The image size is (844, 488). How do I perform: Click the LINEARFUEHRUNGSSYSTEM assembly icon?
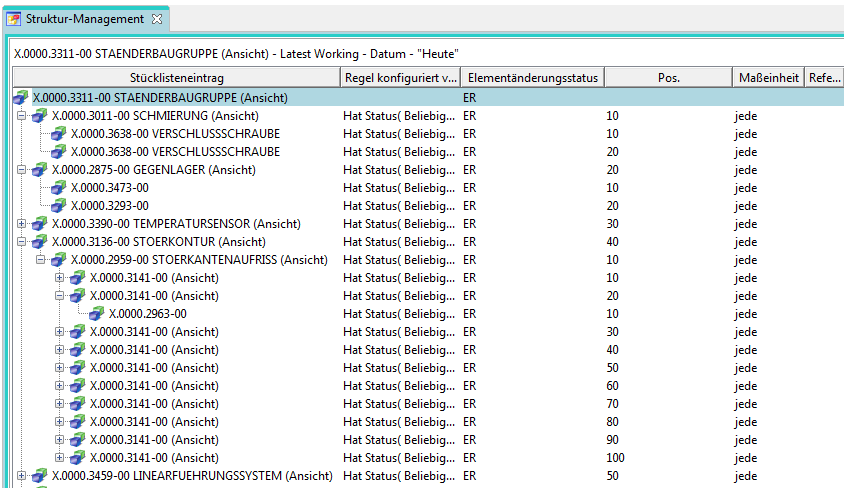(39, 476)
